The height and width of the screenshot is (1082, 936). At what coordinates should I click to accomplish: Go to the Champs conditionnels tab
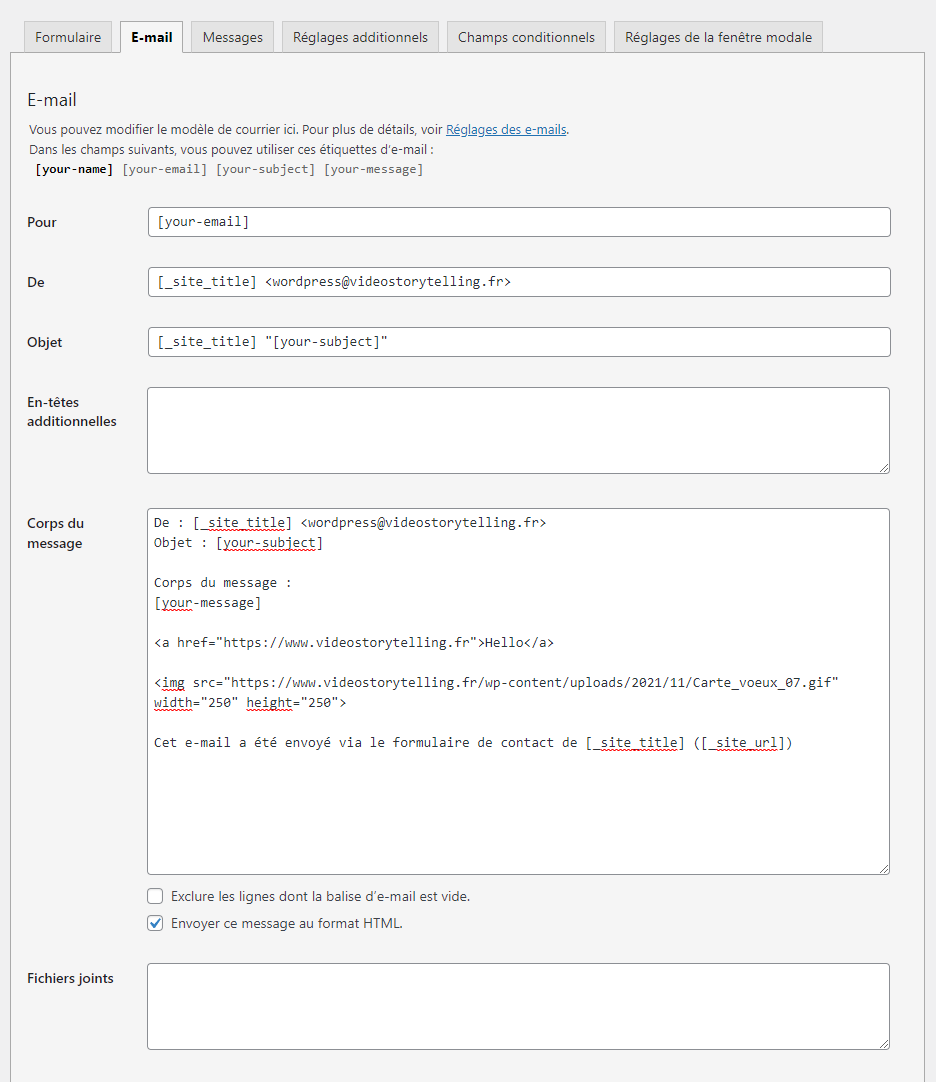[x=526, y=37]
